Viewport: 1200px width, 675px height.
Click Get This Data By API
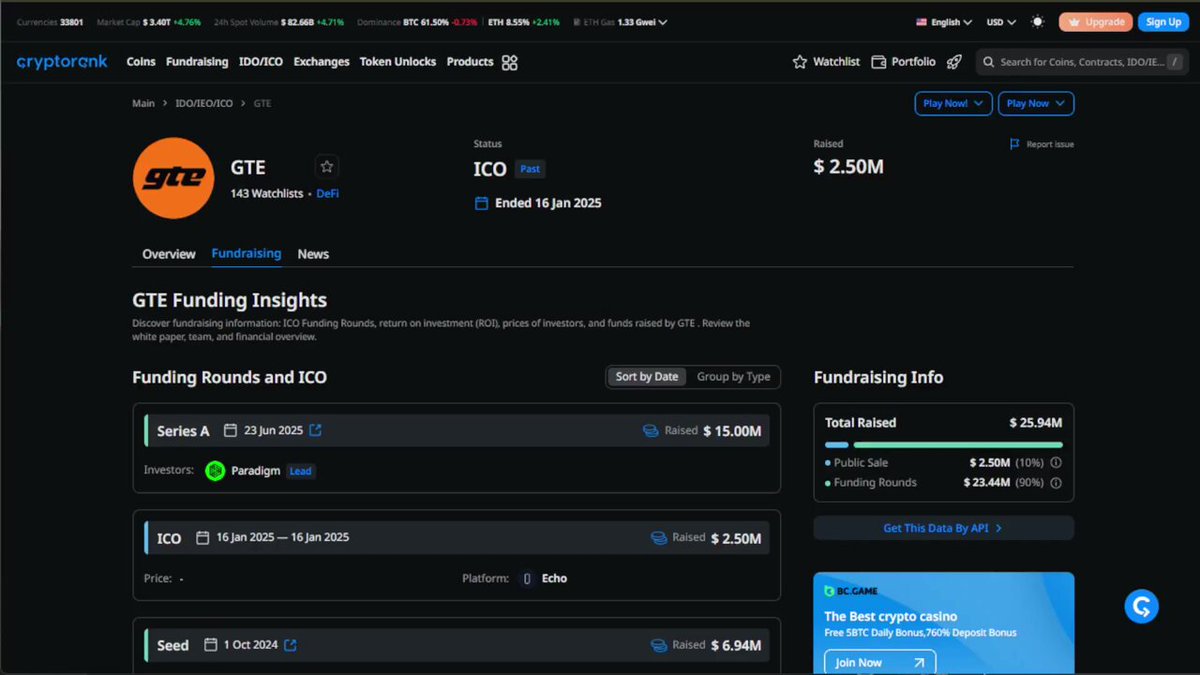pyautogui.click(x=943, y=528)
